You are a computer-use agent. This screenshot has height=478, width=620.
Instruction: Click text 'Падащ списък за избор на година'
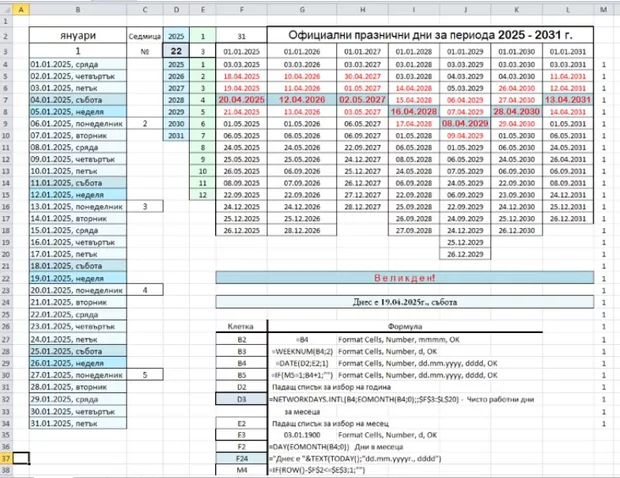tap(331, 387)
